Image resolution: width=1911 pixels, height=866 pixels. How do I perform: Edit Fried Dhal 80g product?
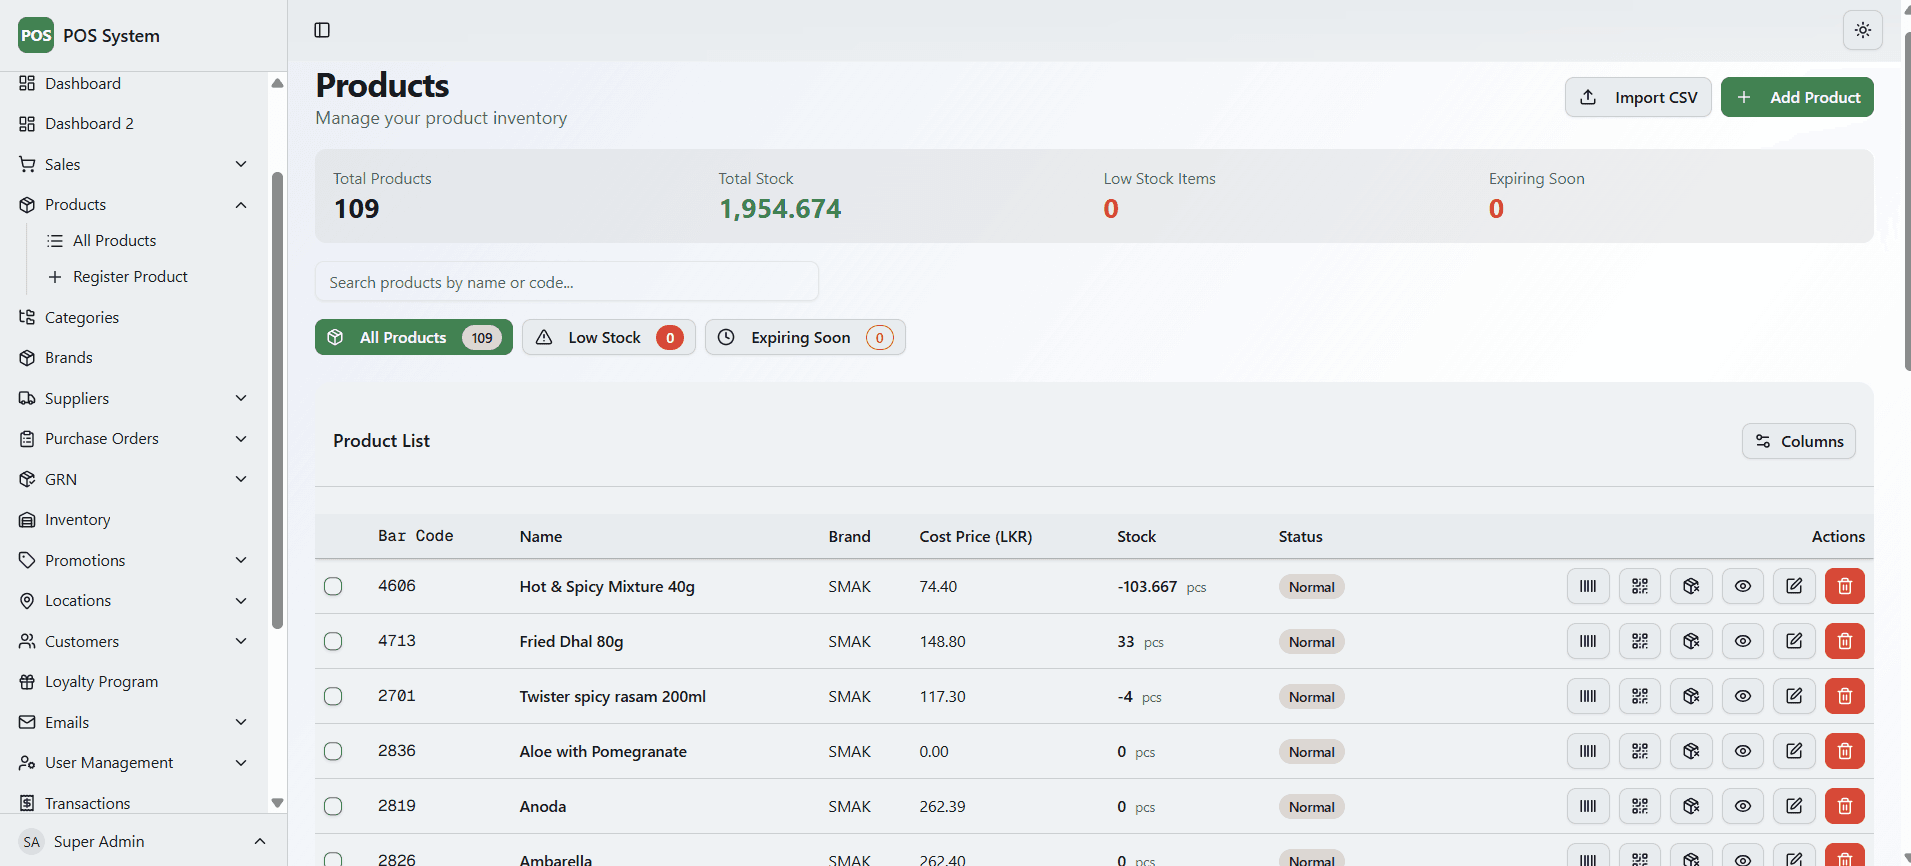(x=1794, y=641)
